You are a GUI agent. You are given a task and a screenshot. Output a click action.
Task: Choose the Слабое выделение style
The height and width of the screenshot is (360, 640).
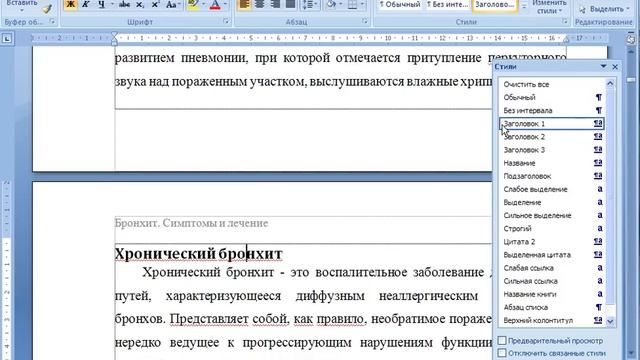point(551,189)
